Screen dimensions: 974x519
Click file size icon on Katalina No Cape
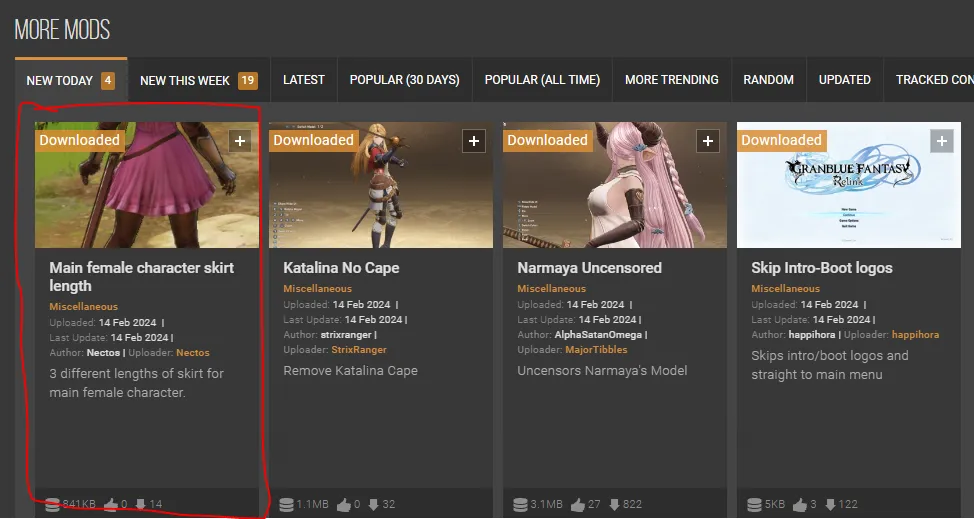point(286,505)
